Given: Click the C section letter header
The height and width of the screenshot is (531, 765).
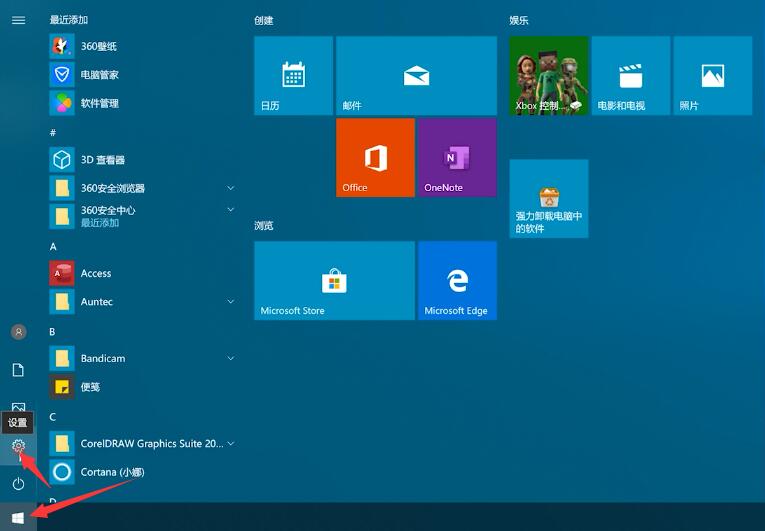Looking at the screenshot, I should pyautogui.click(x=52, y=417).
